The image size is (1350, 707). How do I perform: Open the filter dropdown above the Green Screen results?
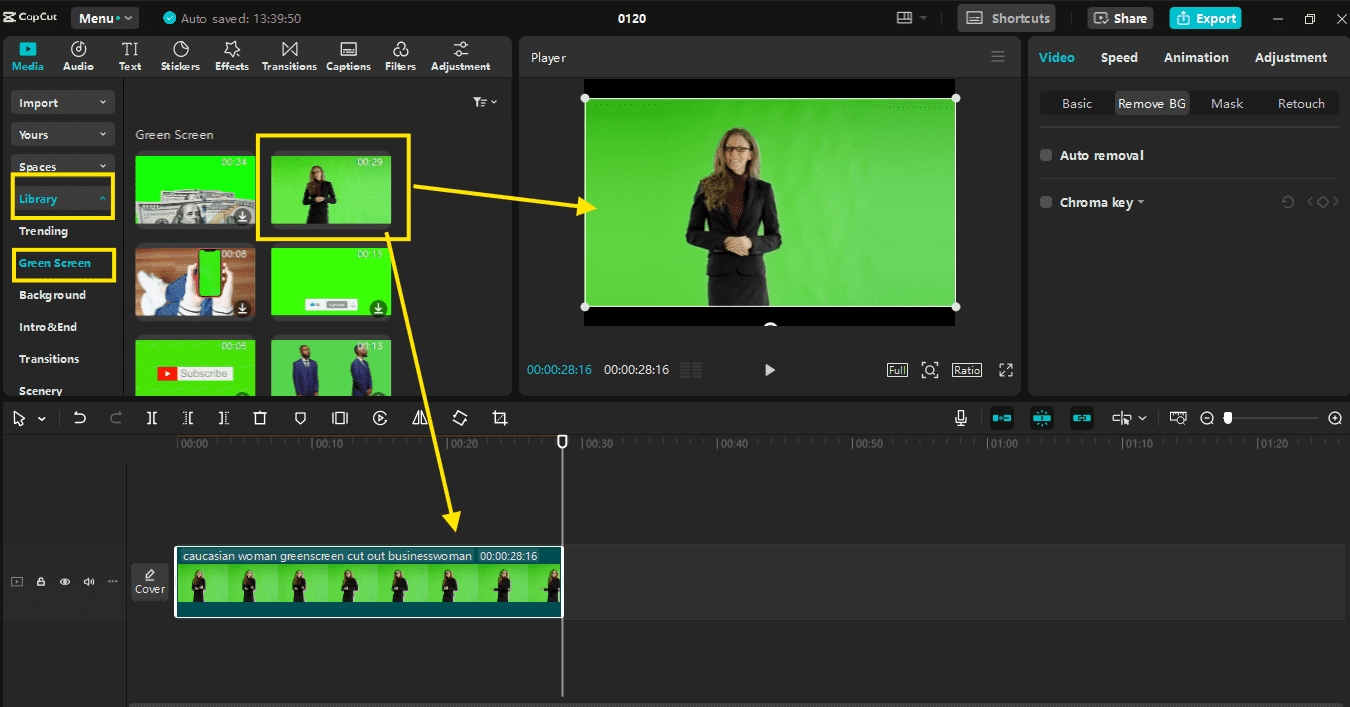coord(483,101)
